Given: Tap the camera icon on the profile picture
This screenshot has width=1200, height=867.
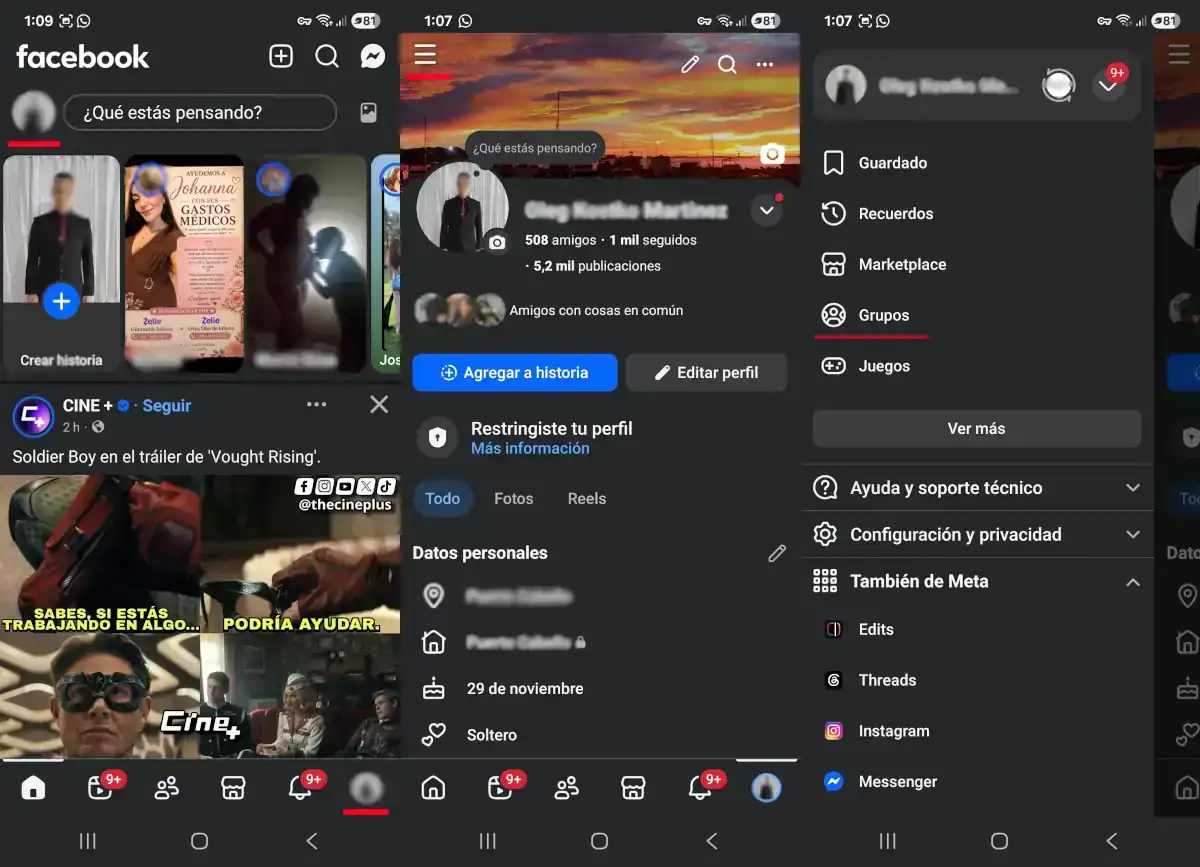Looking at the screenshot, I should click(497, 242).
